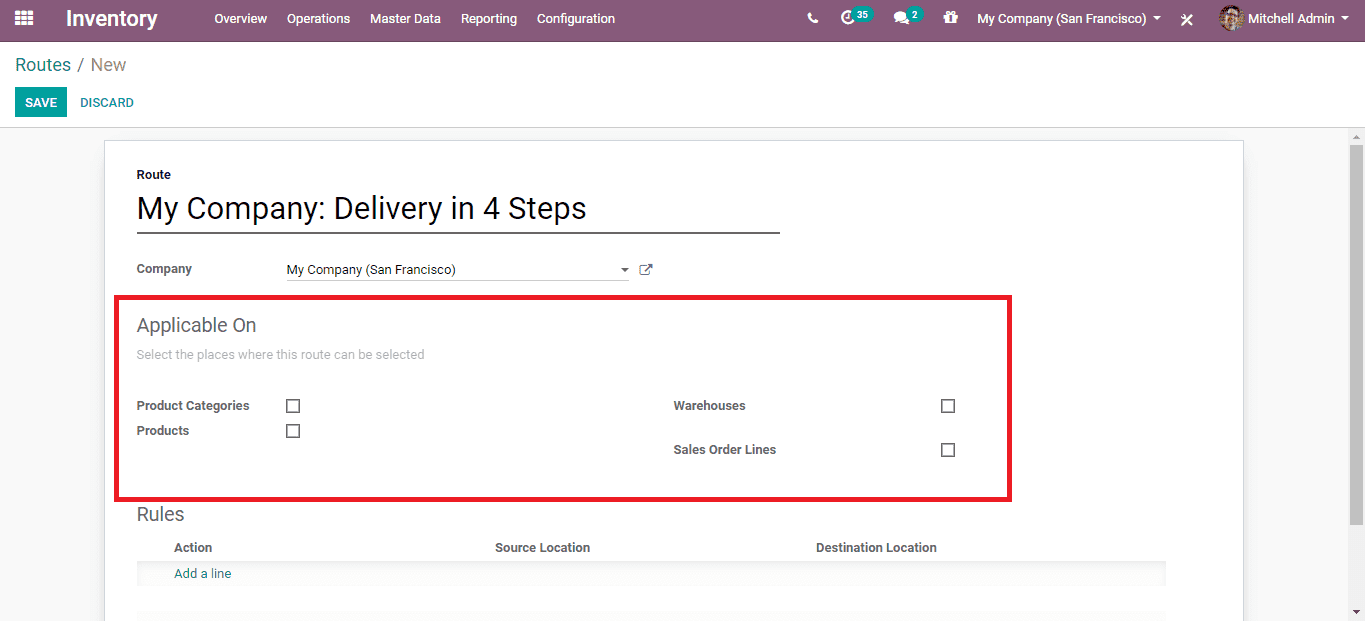Click the New breadcrumb text
The width and height of the screenshot is (1365, 621).
point(108,65)
